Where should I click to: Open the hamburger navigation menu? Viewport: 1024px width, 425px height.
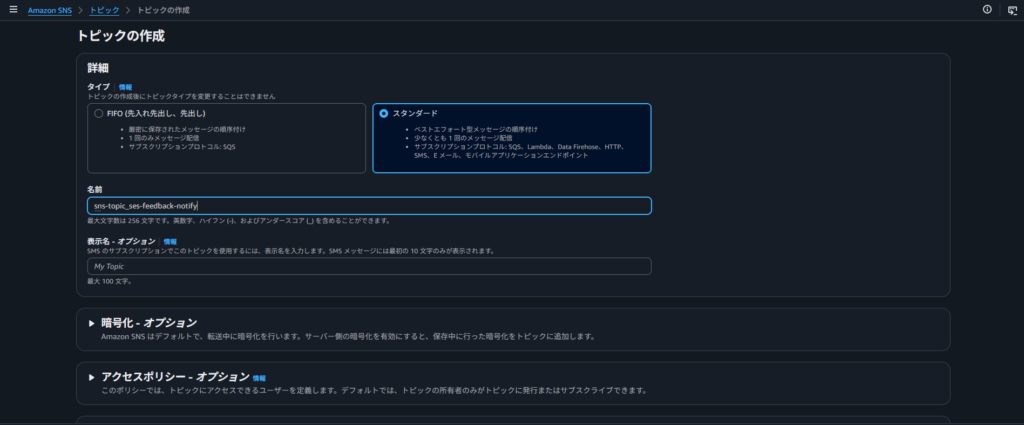tap(13, 10)
